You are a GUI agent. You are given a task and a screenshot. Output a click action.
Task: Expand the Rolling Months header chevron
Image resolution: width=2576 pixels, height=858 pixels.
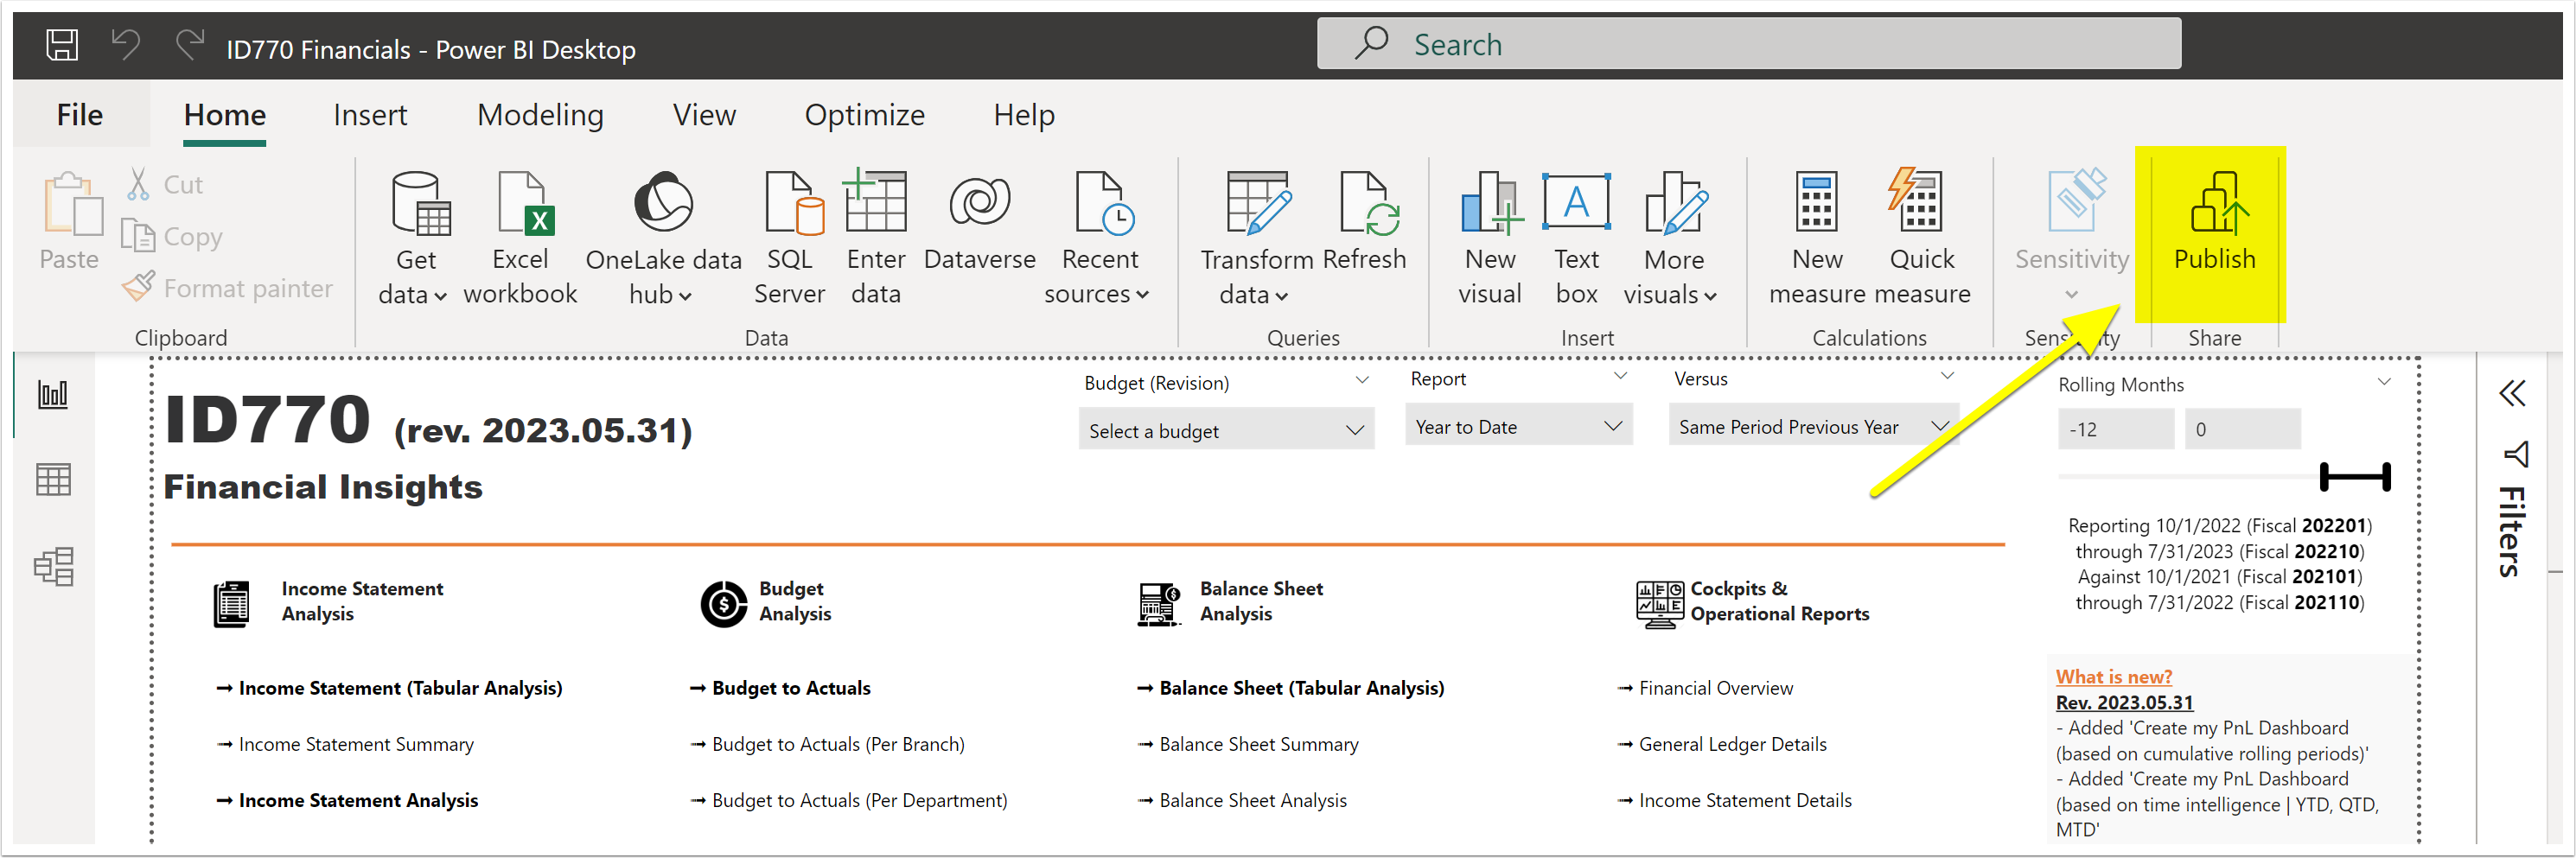[2383, 382]
